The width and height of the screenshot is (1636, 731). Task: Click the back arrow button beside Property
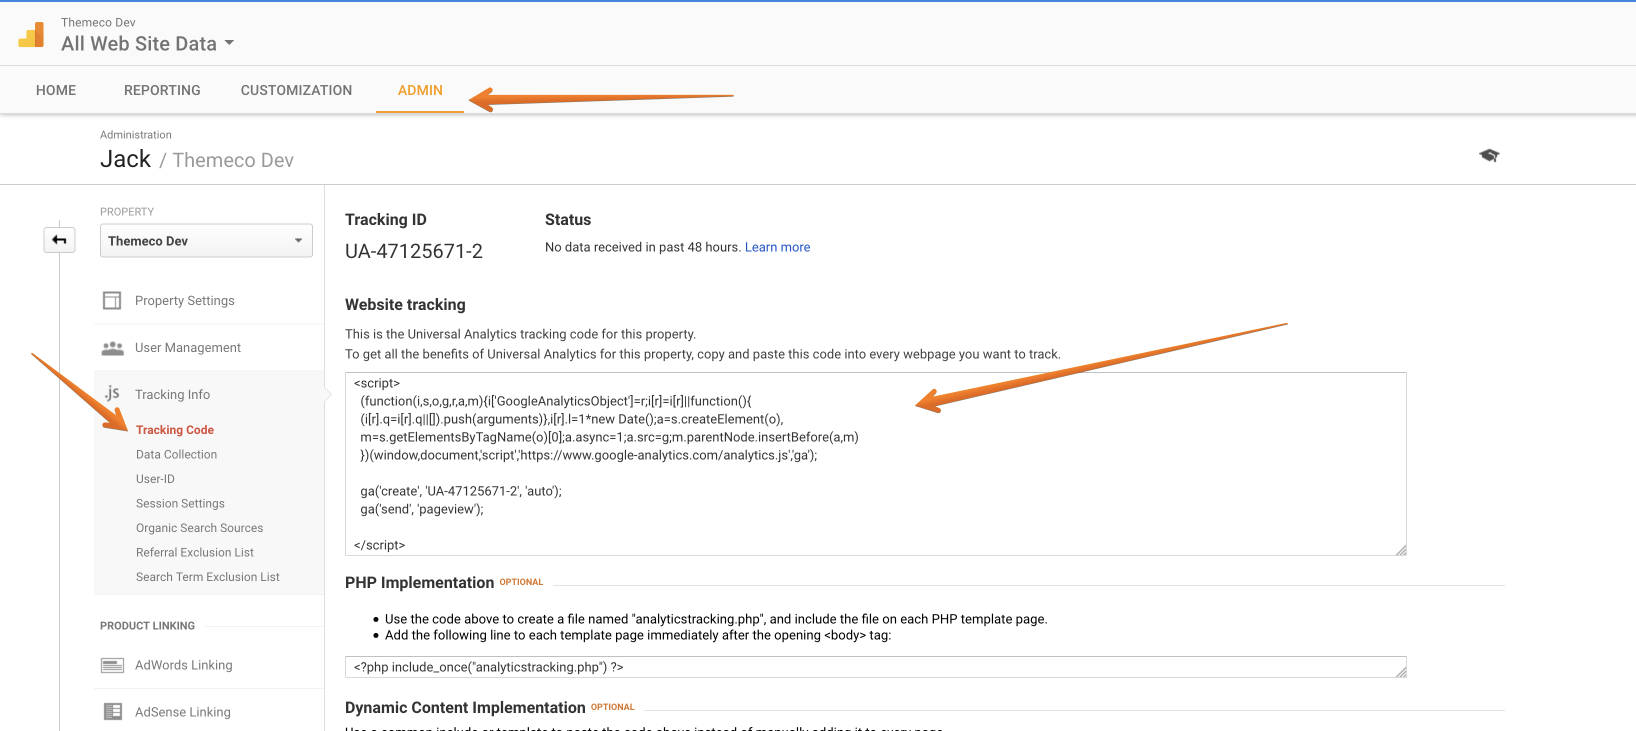coord(59,240)
